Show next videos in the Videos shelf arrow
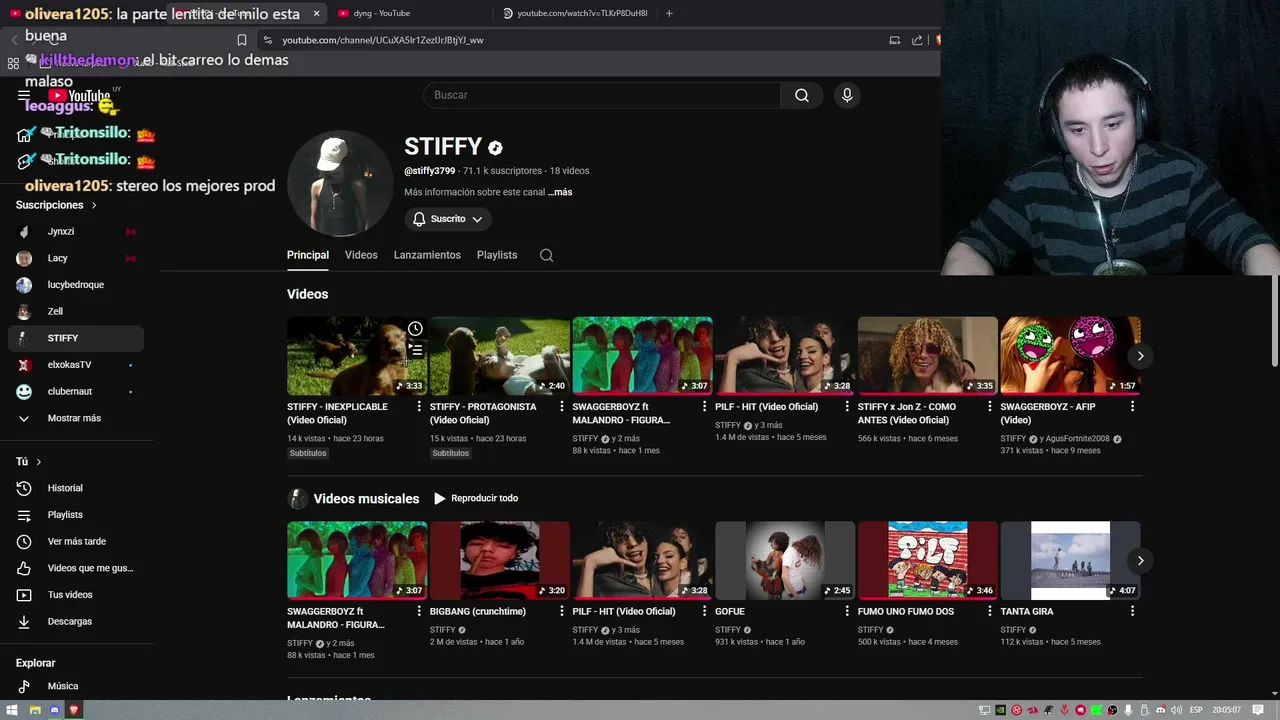This screenshot has height=720, width=1280. coord(1140,356)
